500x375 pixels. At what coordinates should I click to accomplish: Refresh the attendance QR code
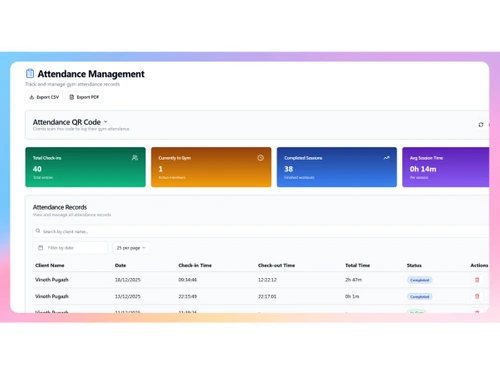[x=481, y=125]
